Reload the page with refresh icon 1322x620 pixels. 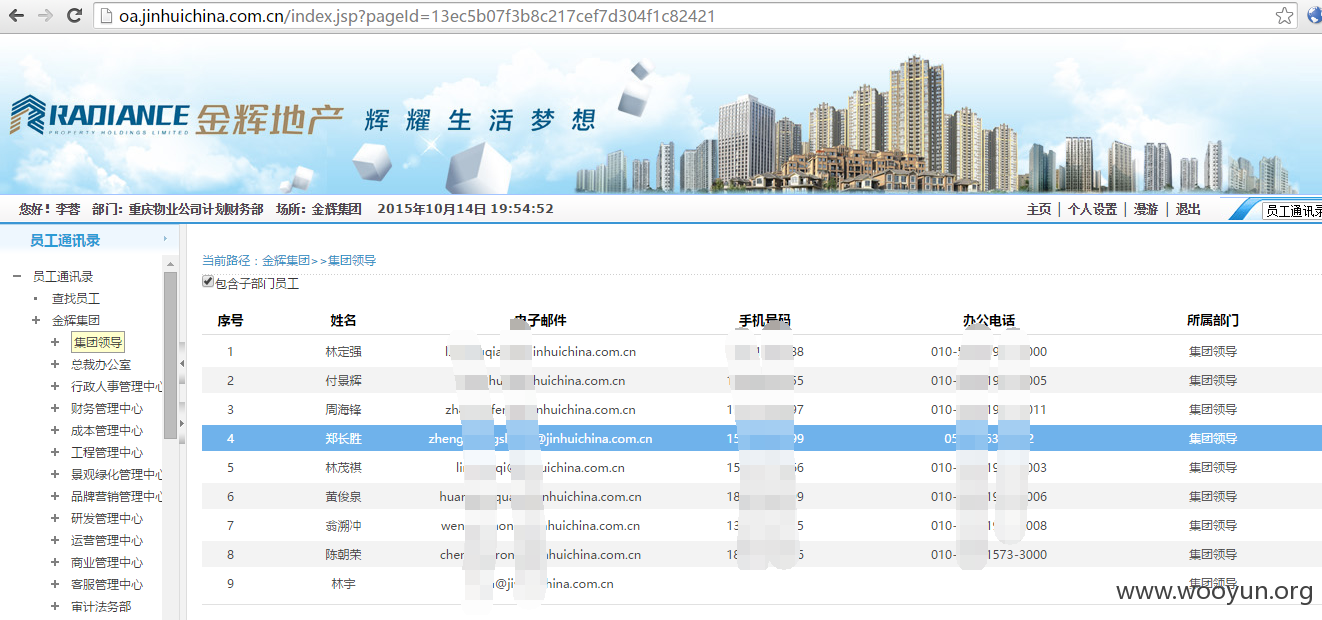click(x=74, y=16)
